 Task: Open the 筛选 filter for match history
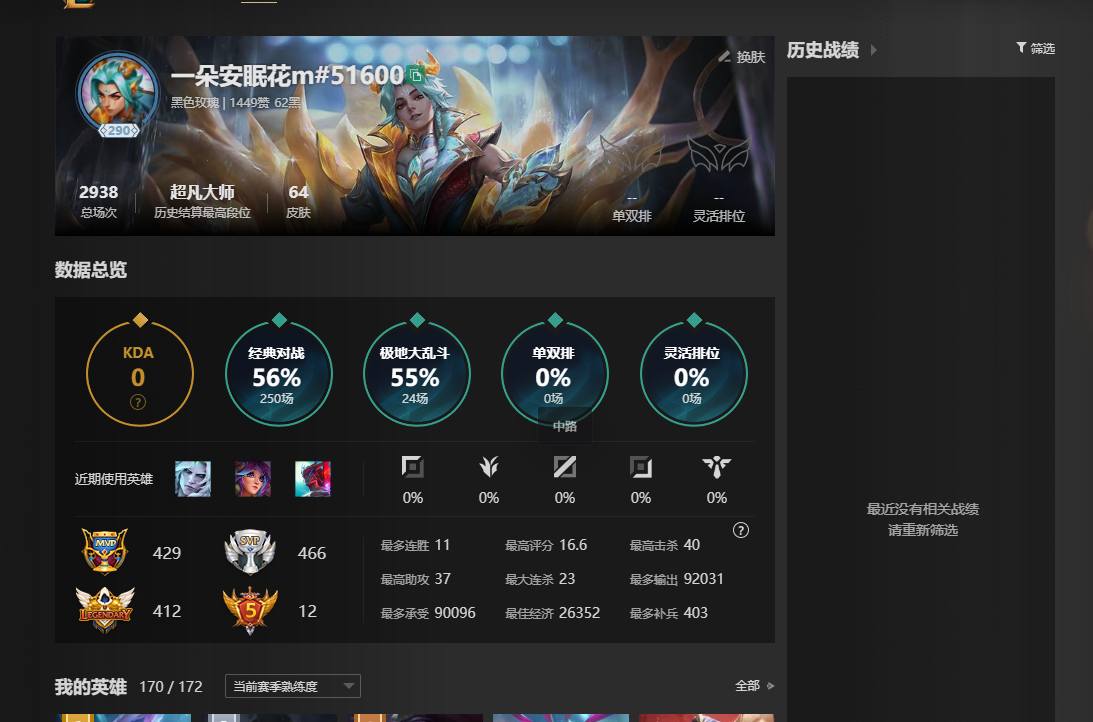(x=1035, y=48)
